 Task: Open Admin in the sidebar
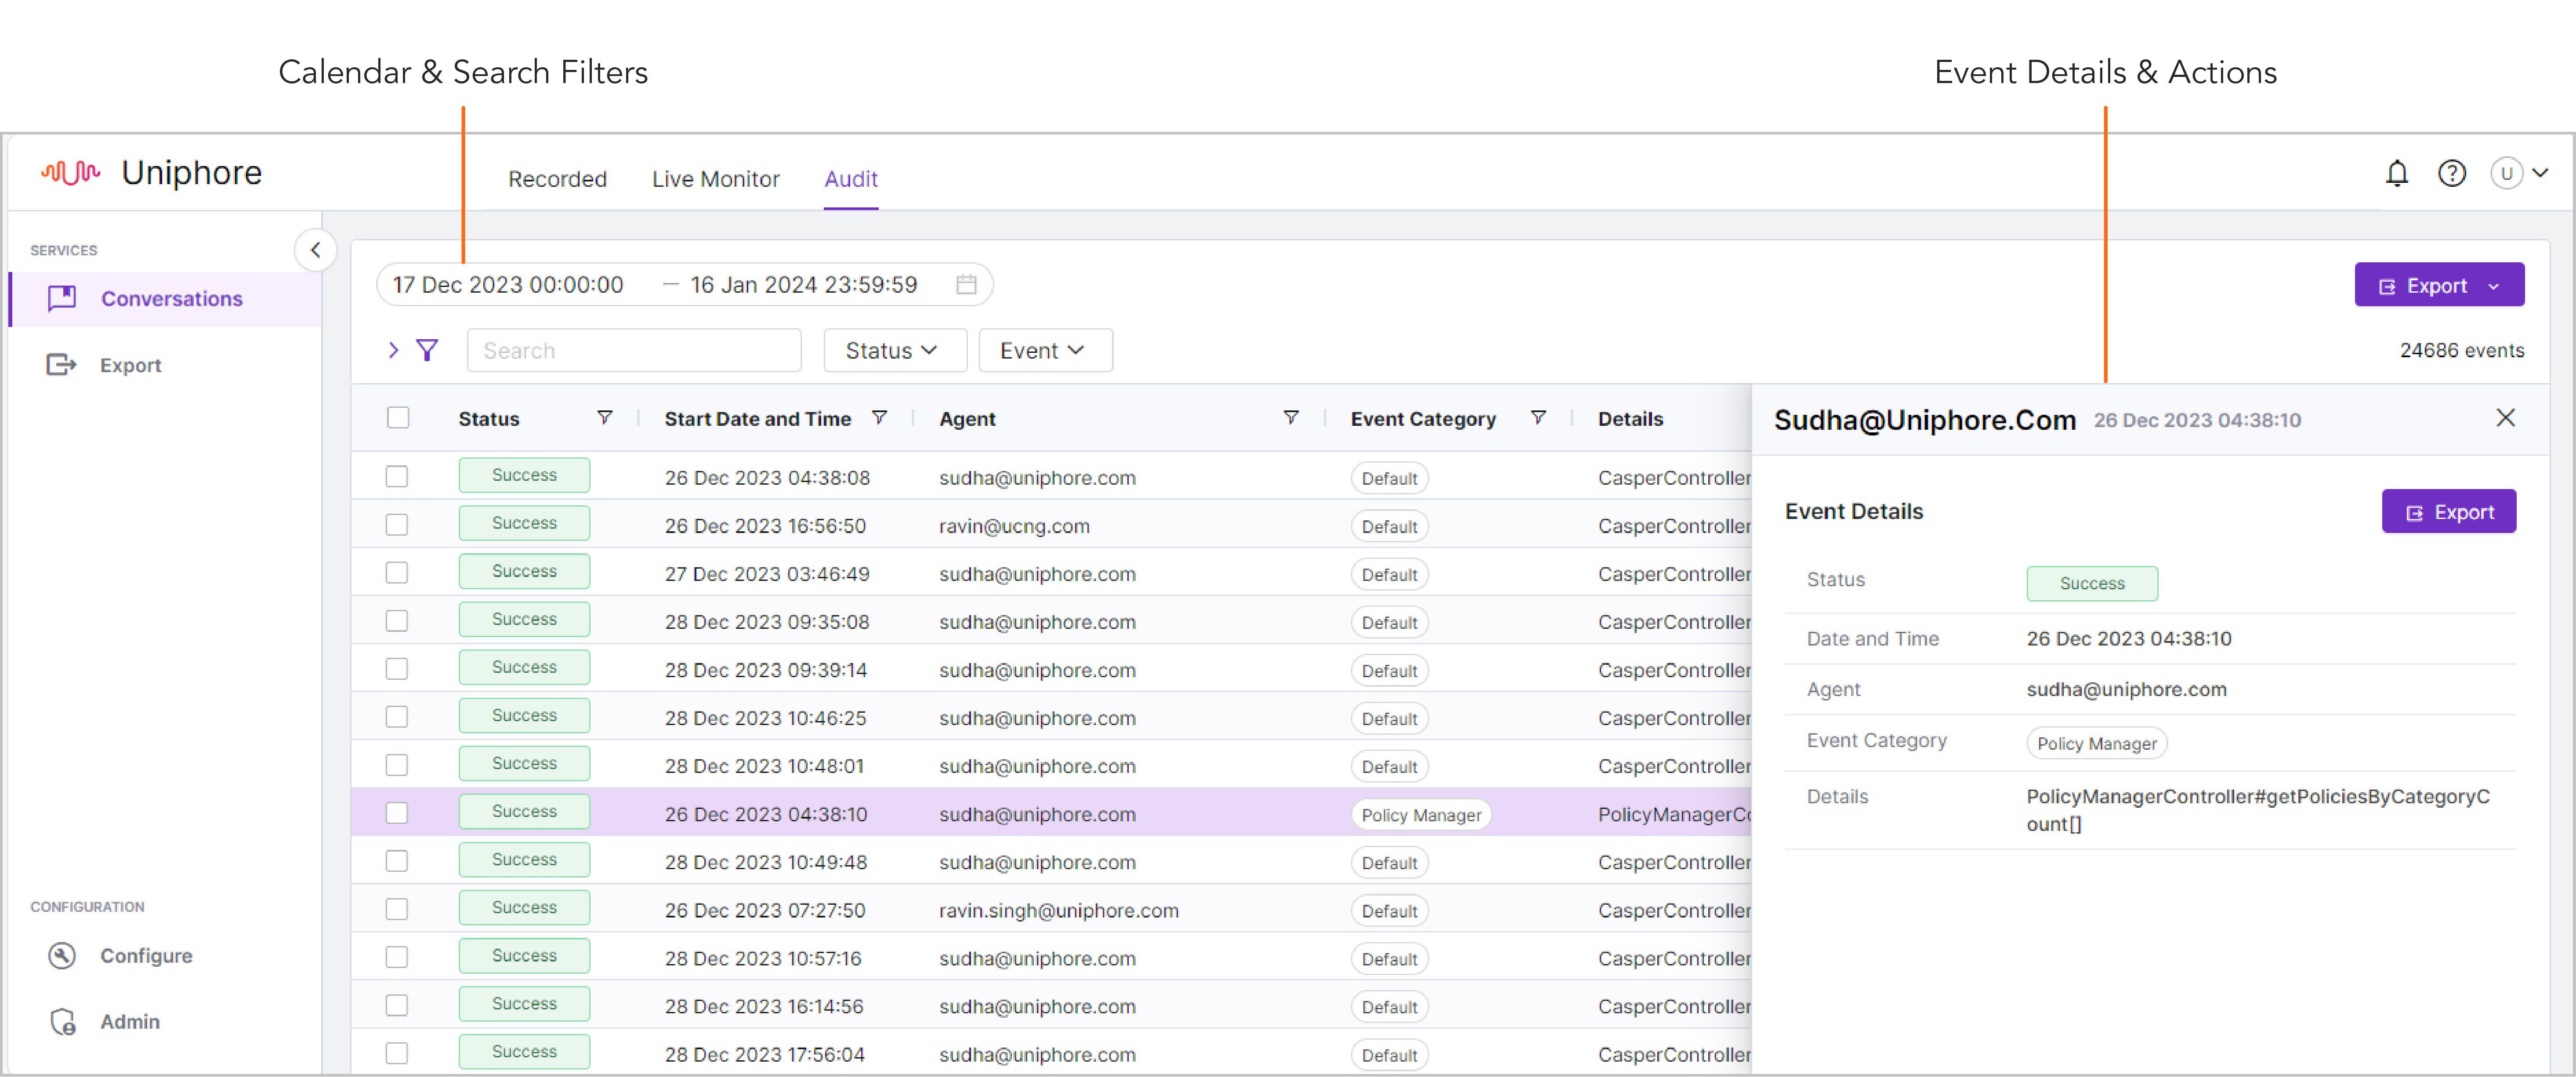tap(129, 1022)
